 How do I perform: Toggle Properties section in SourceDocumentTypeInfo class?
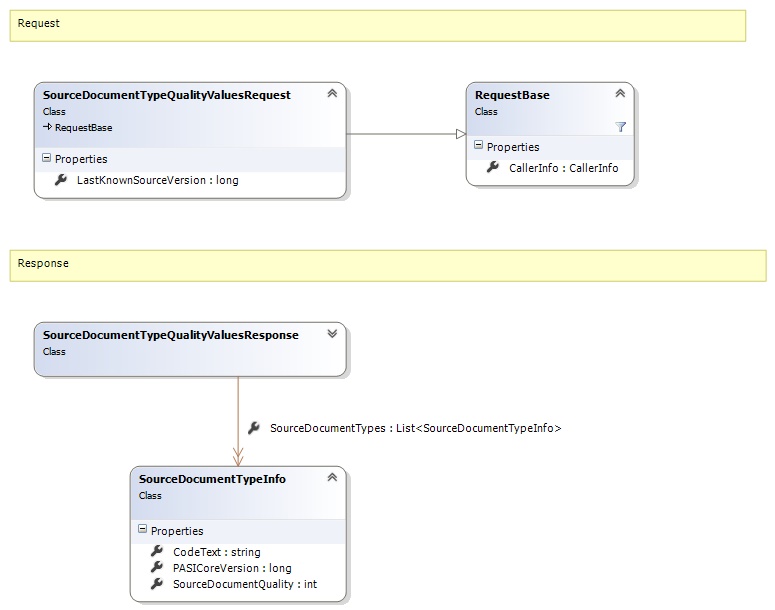(142, 531)
